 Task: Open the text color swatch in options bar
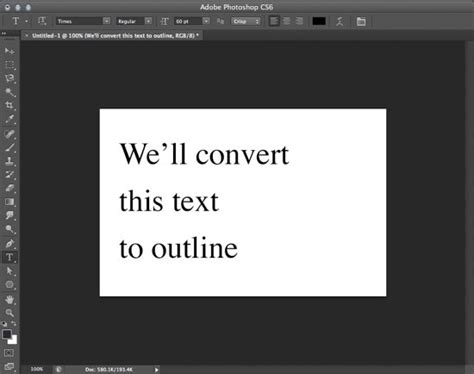click(x=319, y=21)
